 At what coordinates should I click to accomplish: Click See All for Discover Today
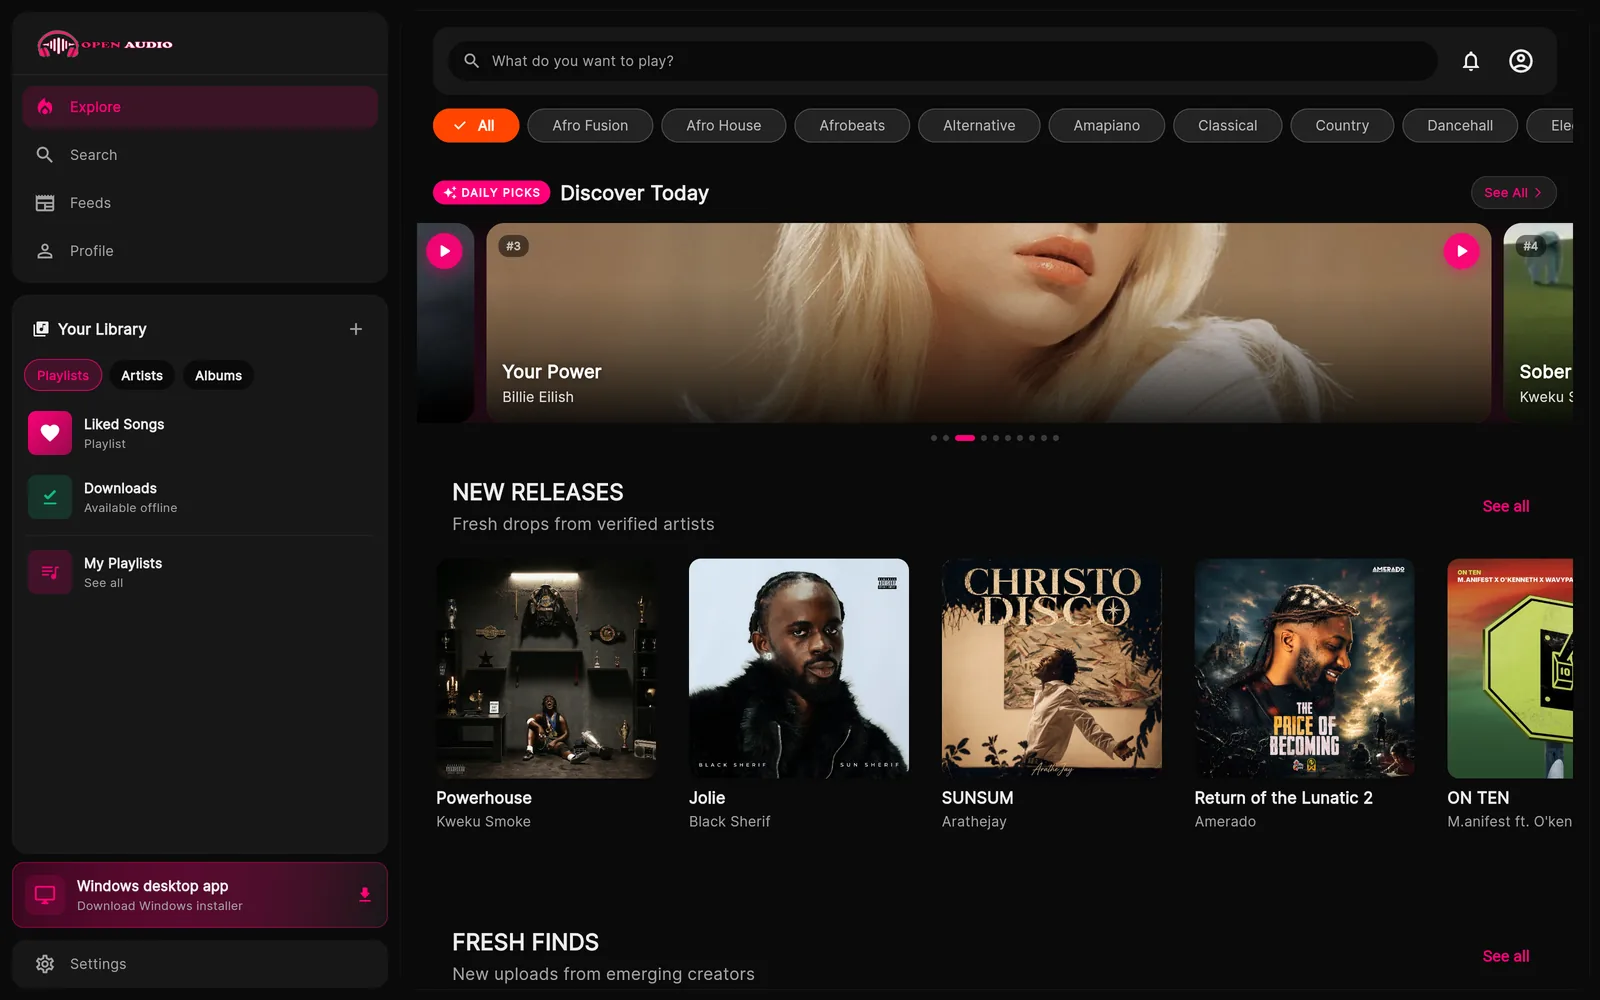[x=1513, y=193]
